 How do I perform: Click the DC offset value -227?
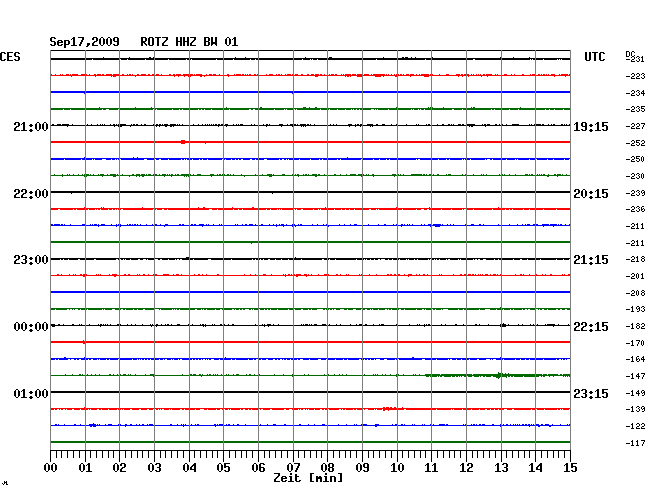[x=635, y=126]
